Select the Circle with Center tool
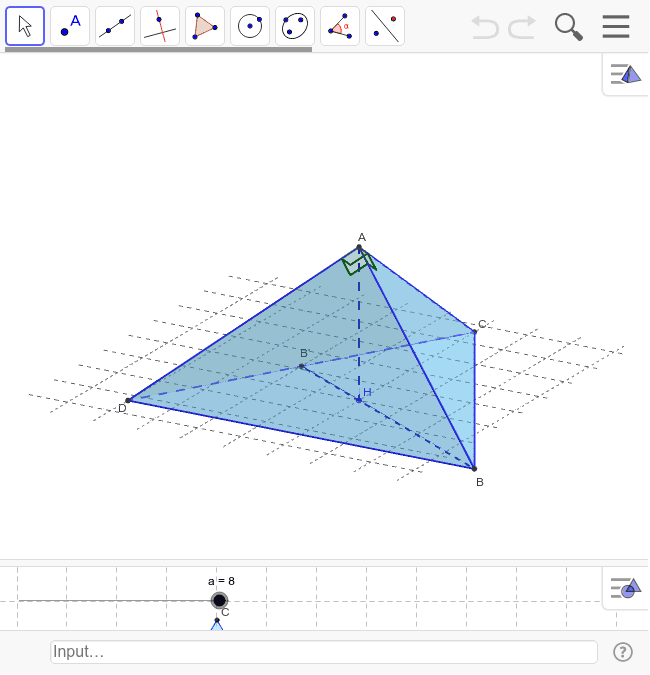Screen dimensions: 650x675 [250, 26]
